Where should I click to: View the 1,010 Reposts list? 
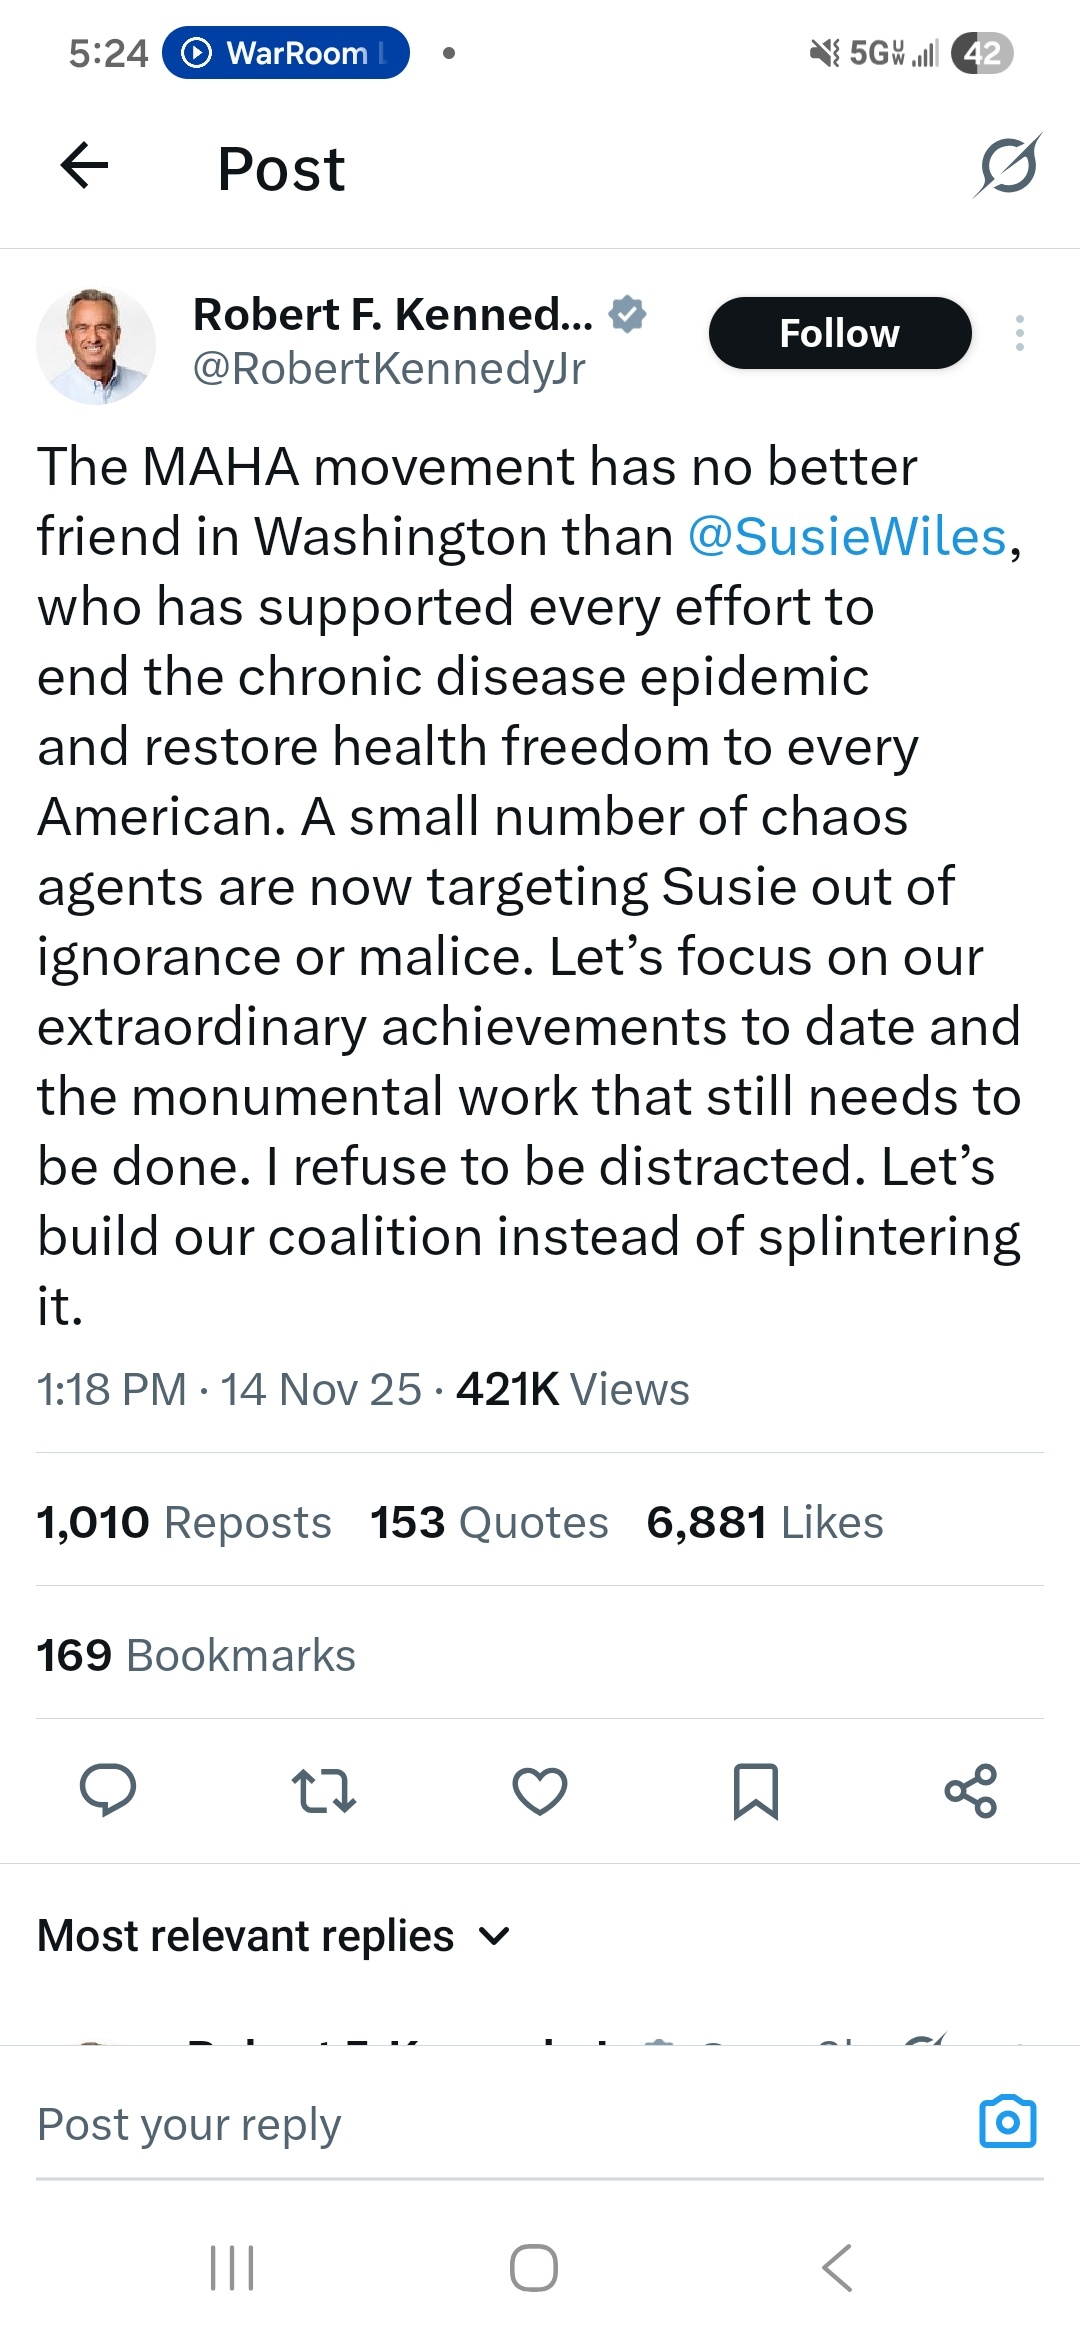point(184,1523)
